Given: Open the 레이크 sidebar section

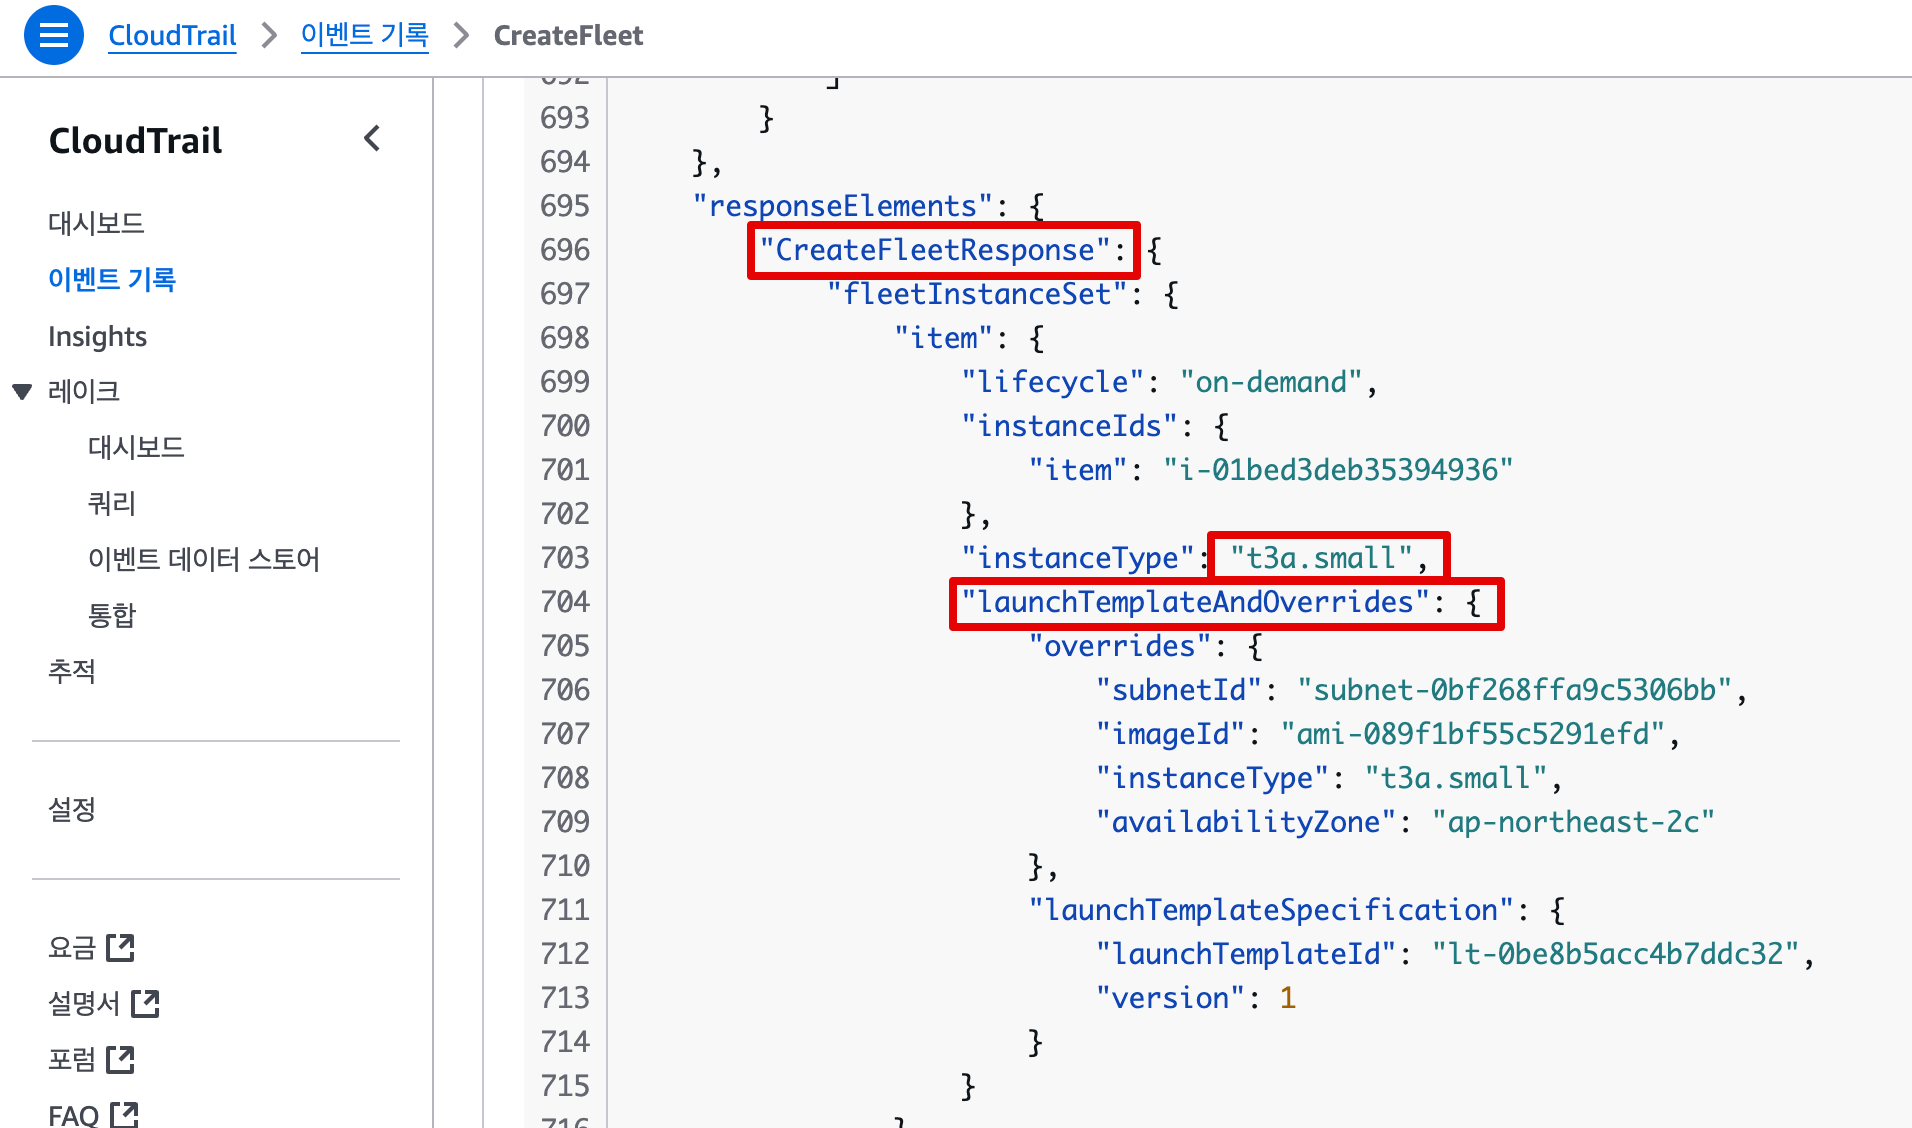Looking at the screenshot, I should point(84,391).
